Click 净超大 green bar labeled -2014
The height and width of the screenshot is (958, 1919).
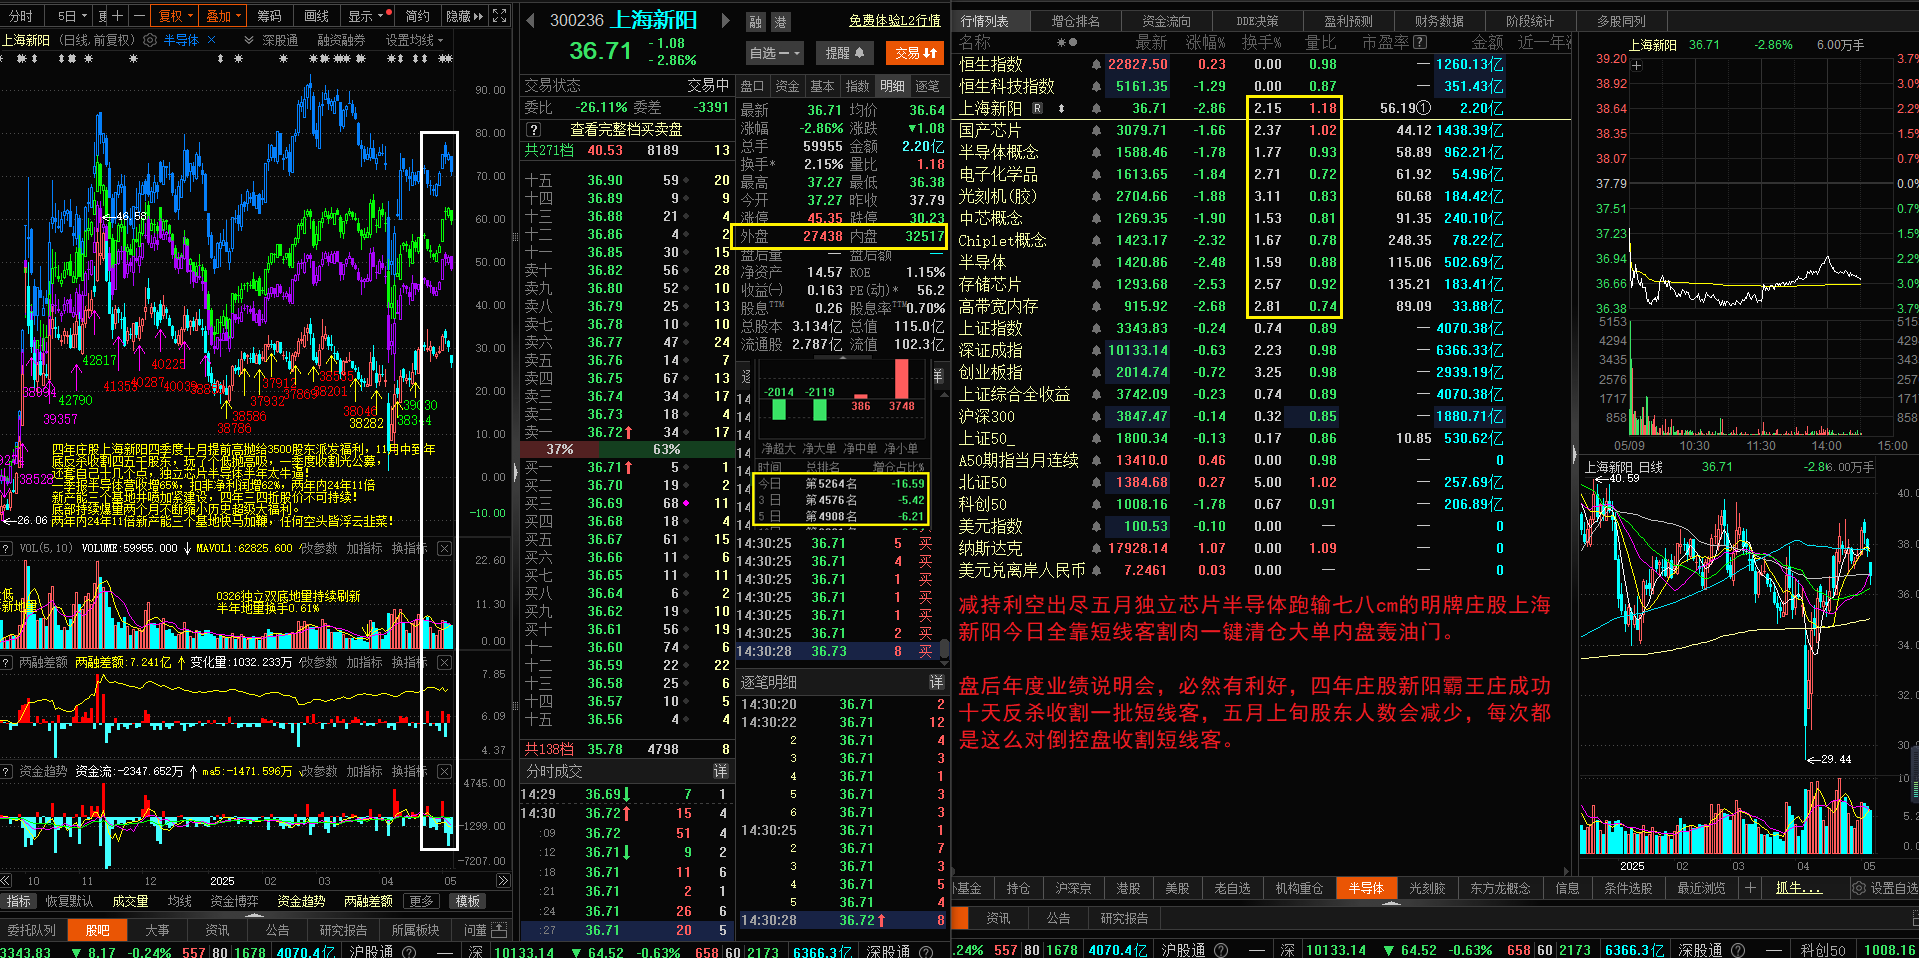click(x=779, y=408)
